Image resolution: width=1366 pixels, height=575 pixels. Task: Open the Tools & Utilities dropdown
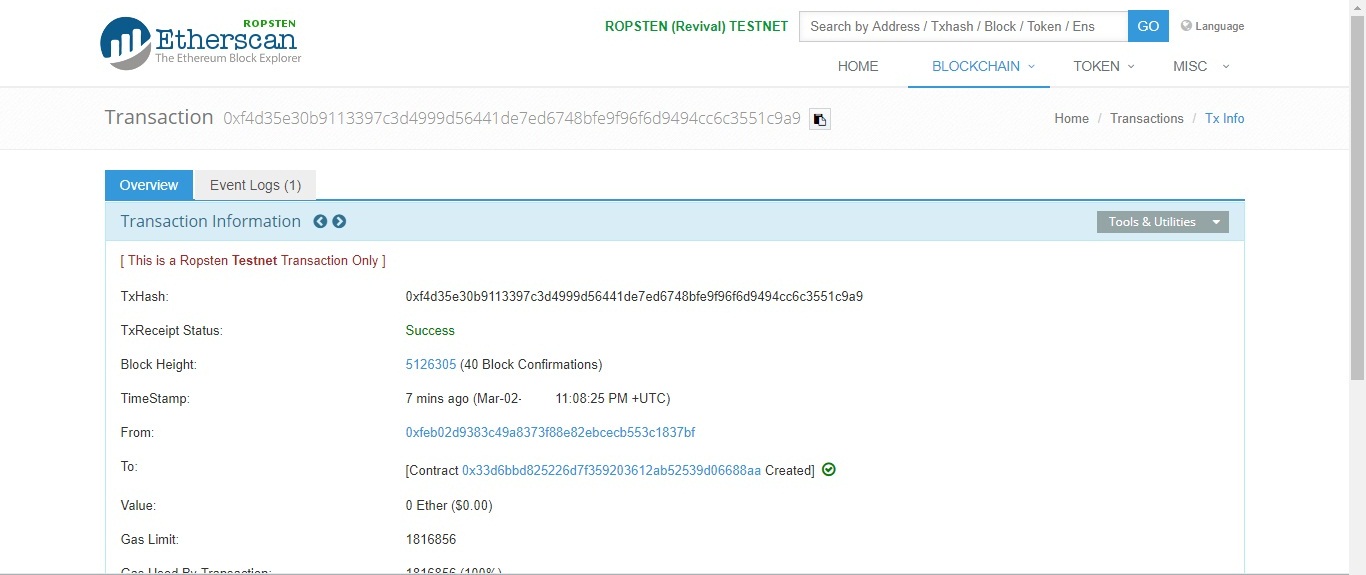(x=1162, y=222)
